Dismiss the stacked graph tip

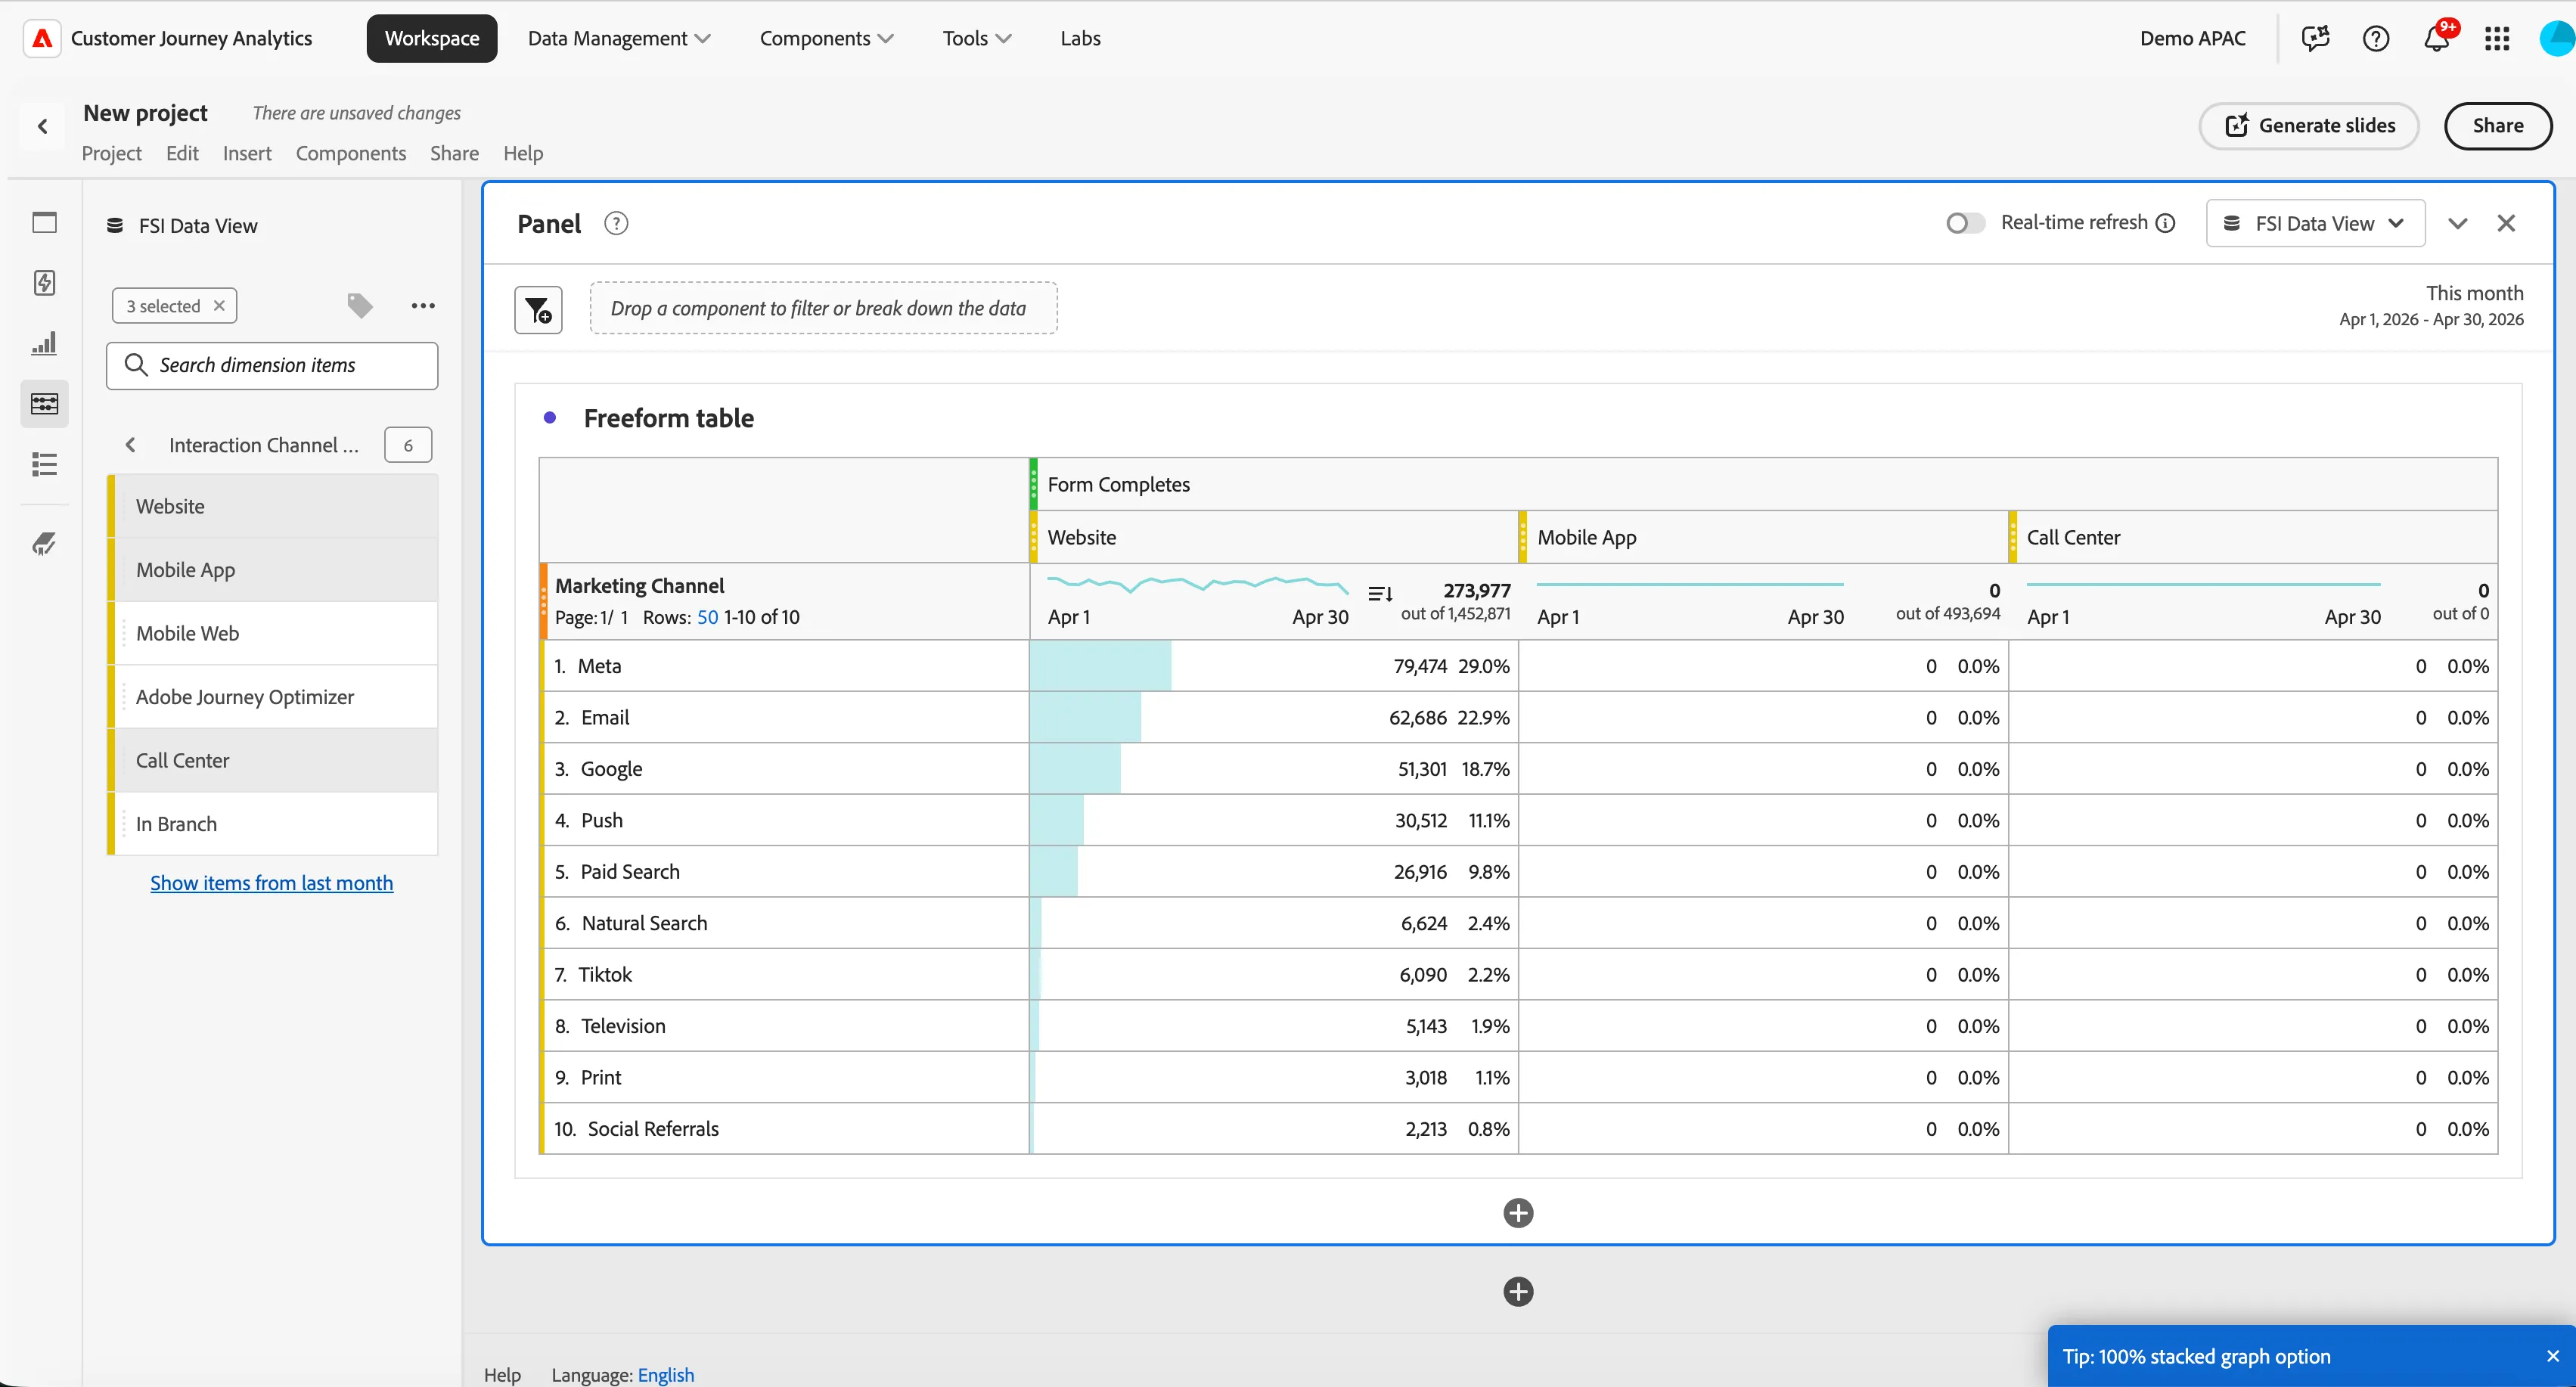click(x=2552, y=1356)
